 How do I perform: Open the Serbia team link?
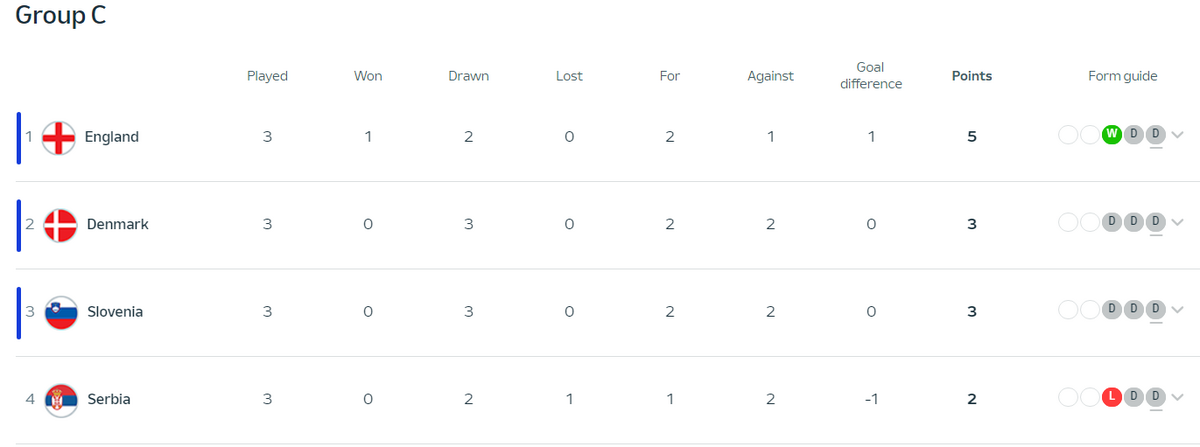coord(109,400)
